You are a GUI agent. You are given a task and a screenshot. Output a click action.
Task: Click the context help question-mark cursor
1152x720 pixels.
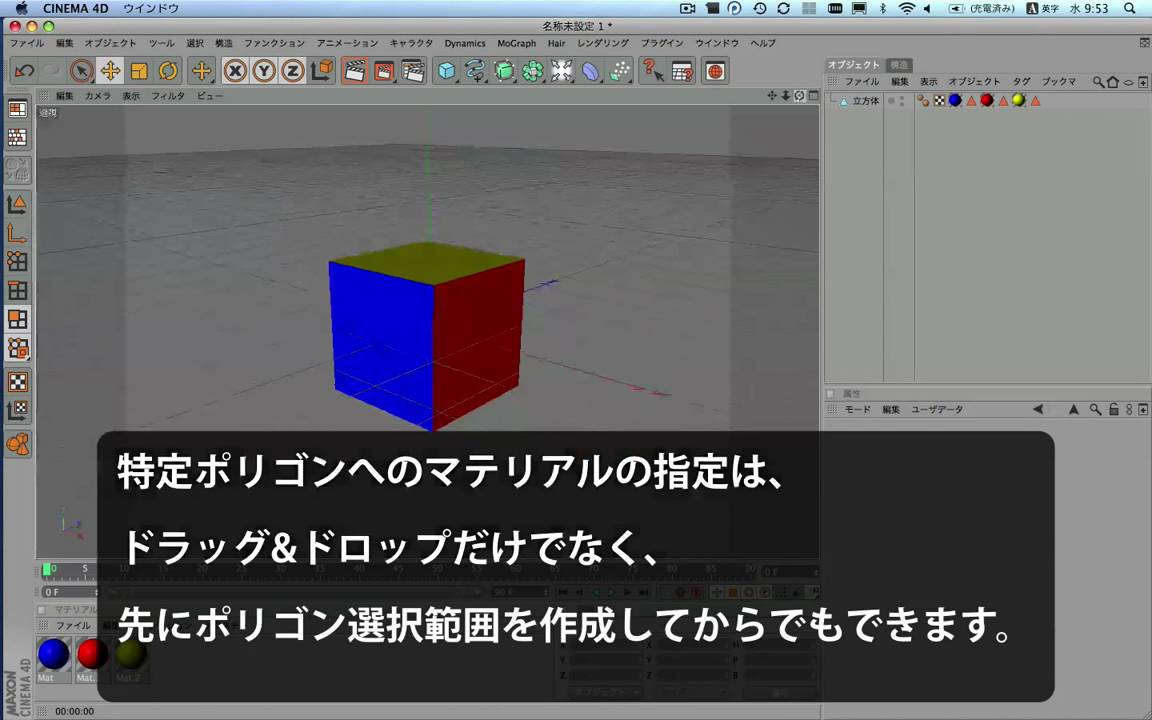653,71
